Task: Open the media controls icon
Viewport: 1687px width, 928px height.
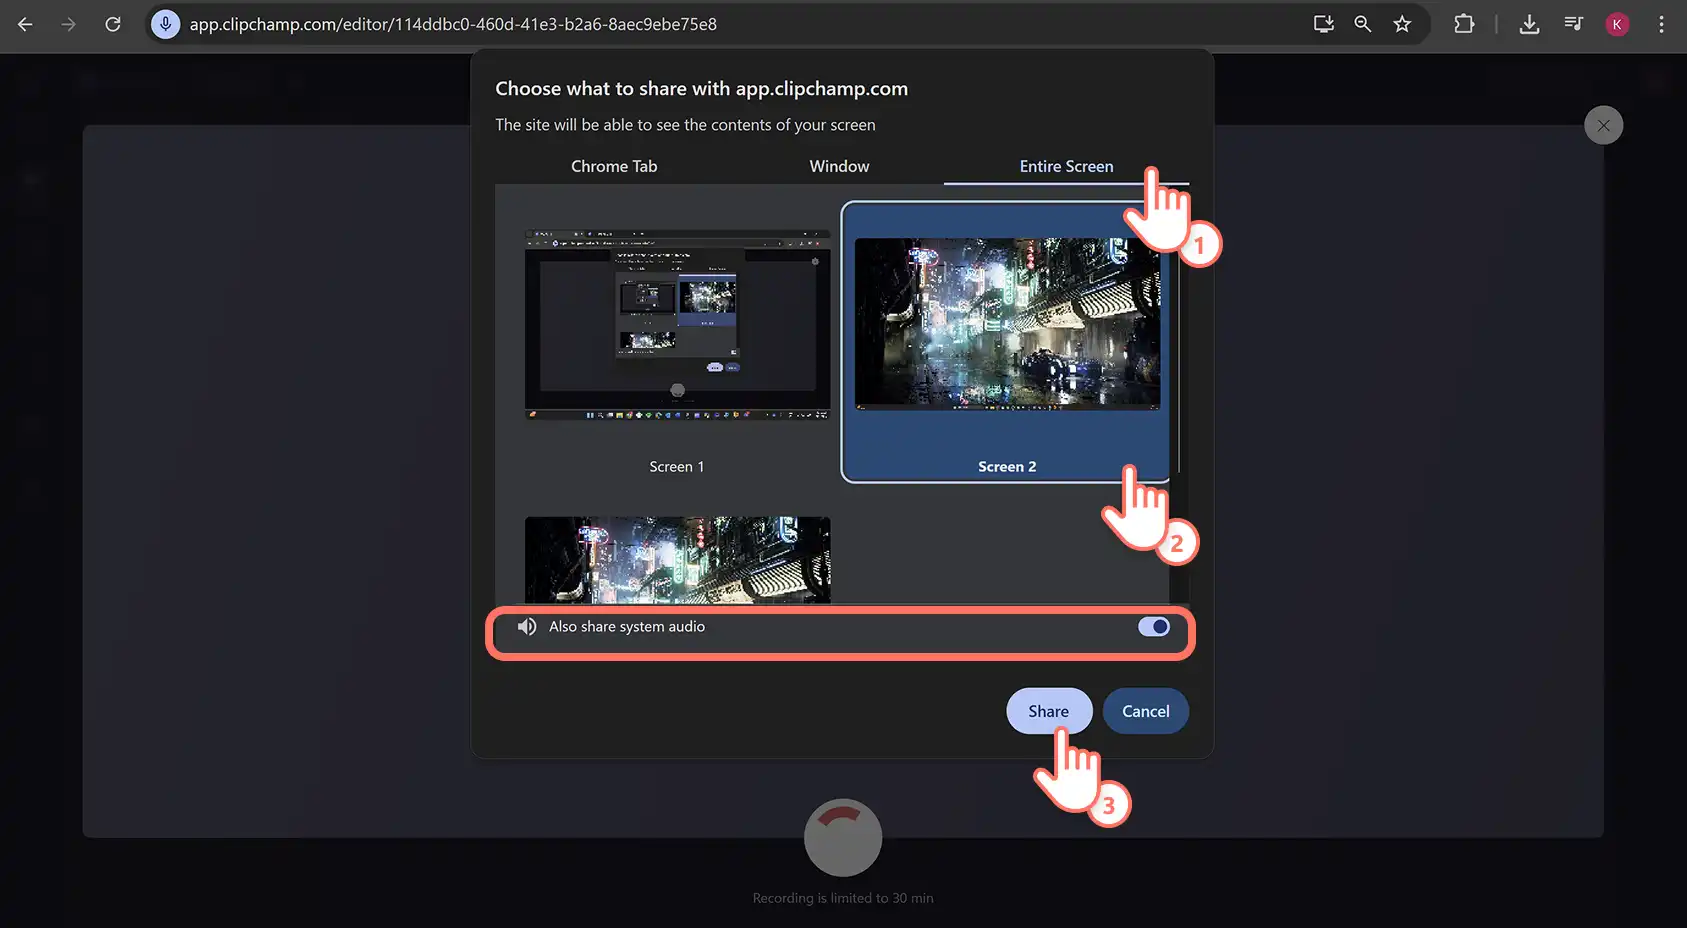Action: pyautogui.click(x=1573, y=24)
